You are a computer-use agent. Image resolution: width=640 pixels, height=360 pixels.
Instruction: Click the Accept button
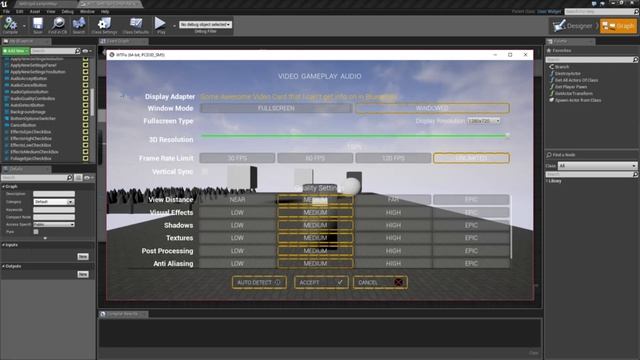pos(321,282)
